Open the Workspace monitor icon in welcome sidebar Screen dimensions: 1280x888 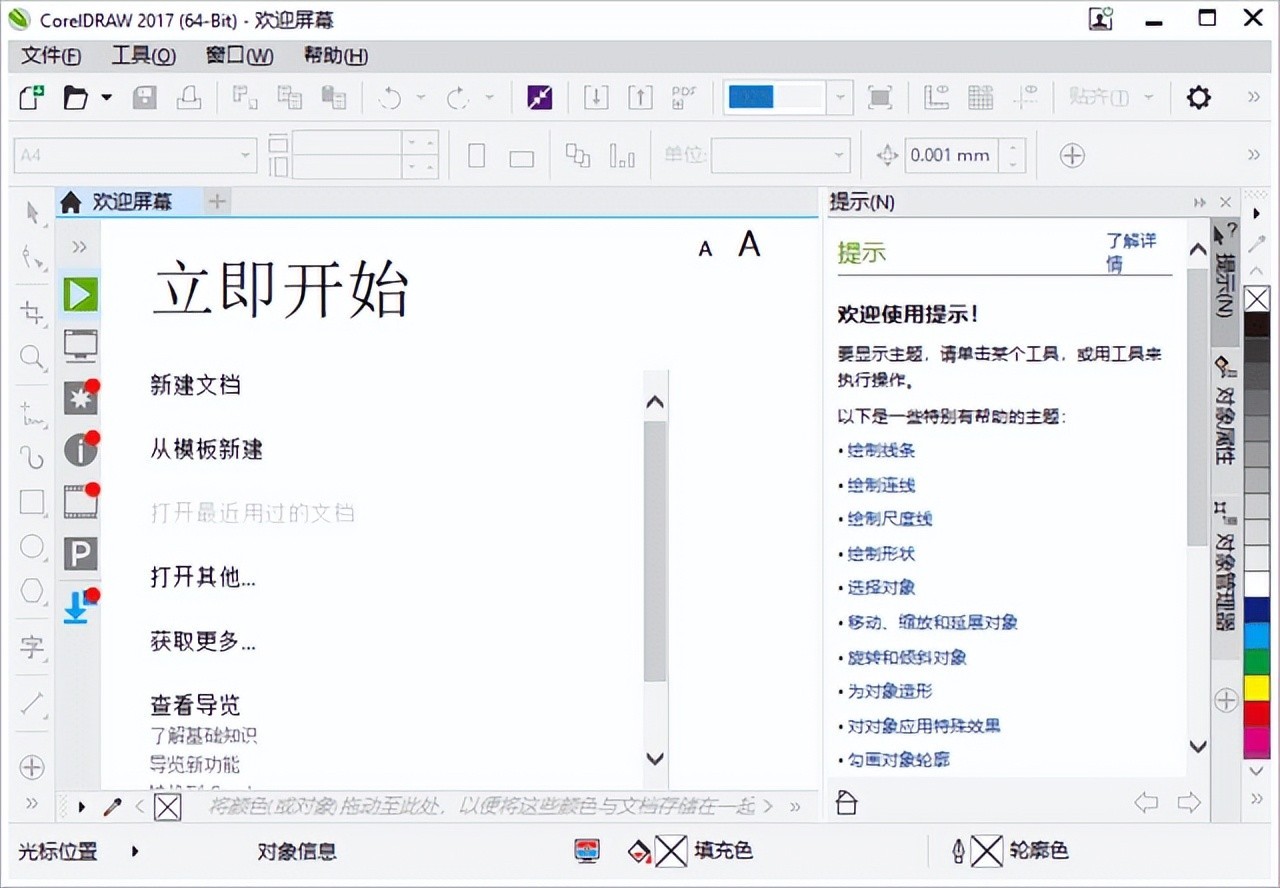(x=80, y=345)
